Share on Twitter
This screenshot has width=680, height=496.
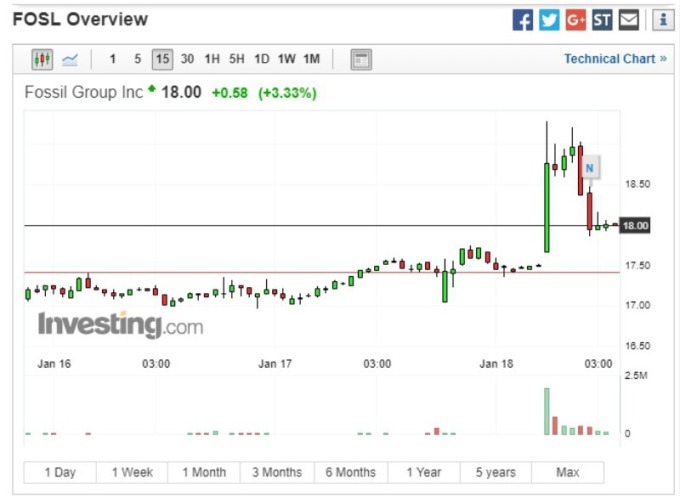click(x=549, y=20)
